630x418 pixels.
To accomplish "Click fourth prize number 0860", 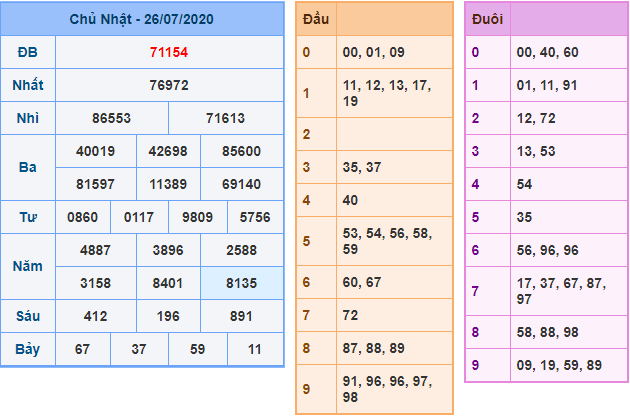I will pyautogui.click(x=82, y=217).
